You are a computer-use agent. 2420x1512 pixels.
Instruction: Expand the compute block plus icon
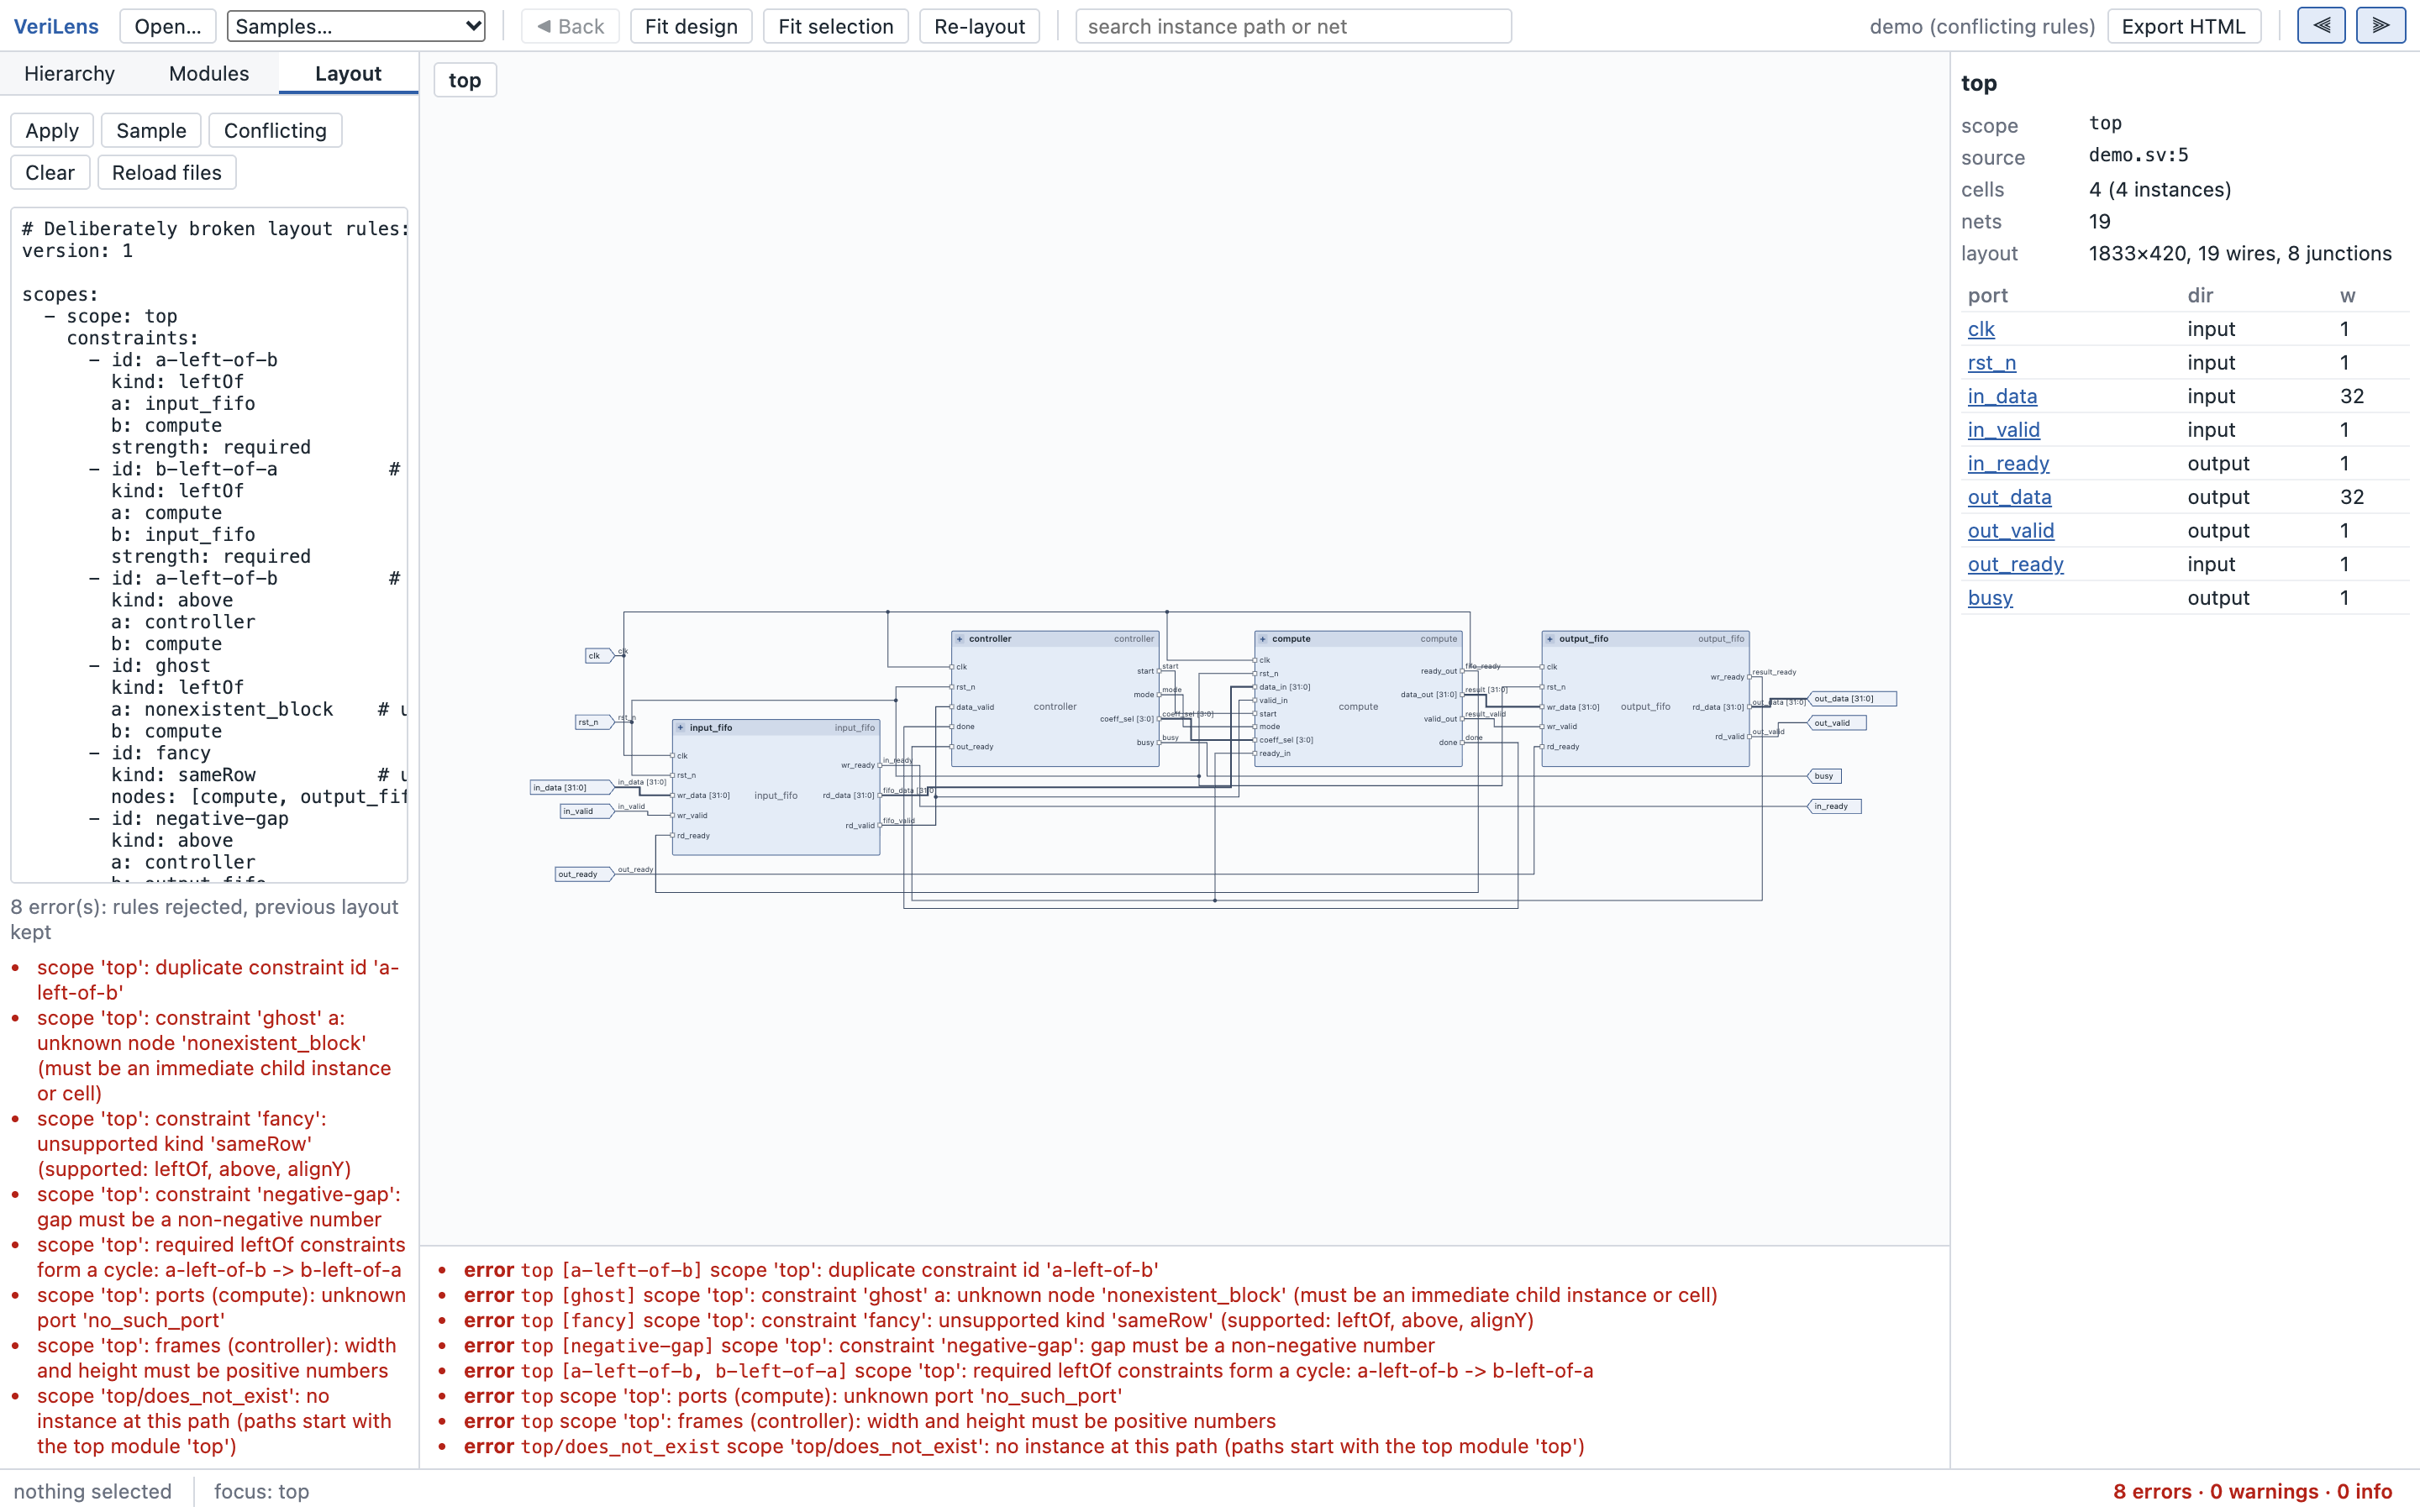[x=1263, y=639]
